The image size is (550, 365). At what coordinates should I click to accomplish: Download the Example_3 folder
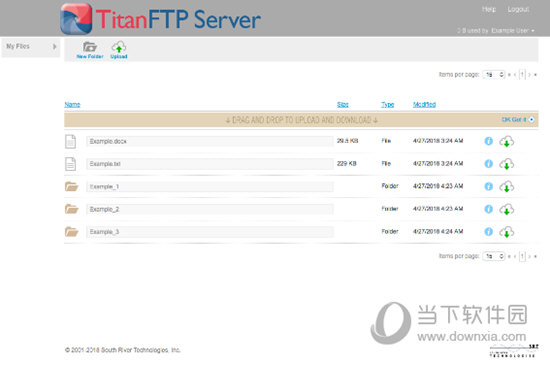[507, 232]
